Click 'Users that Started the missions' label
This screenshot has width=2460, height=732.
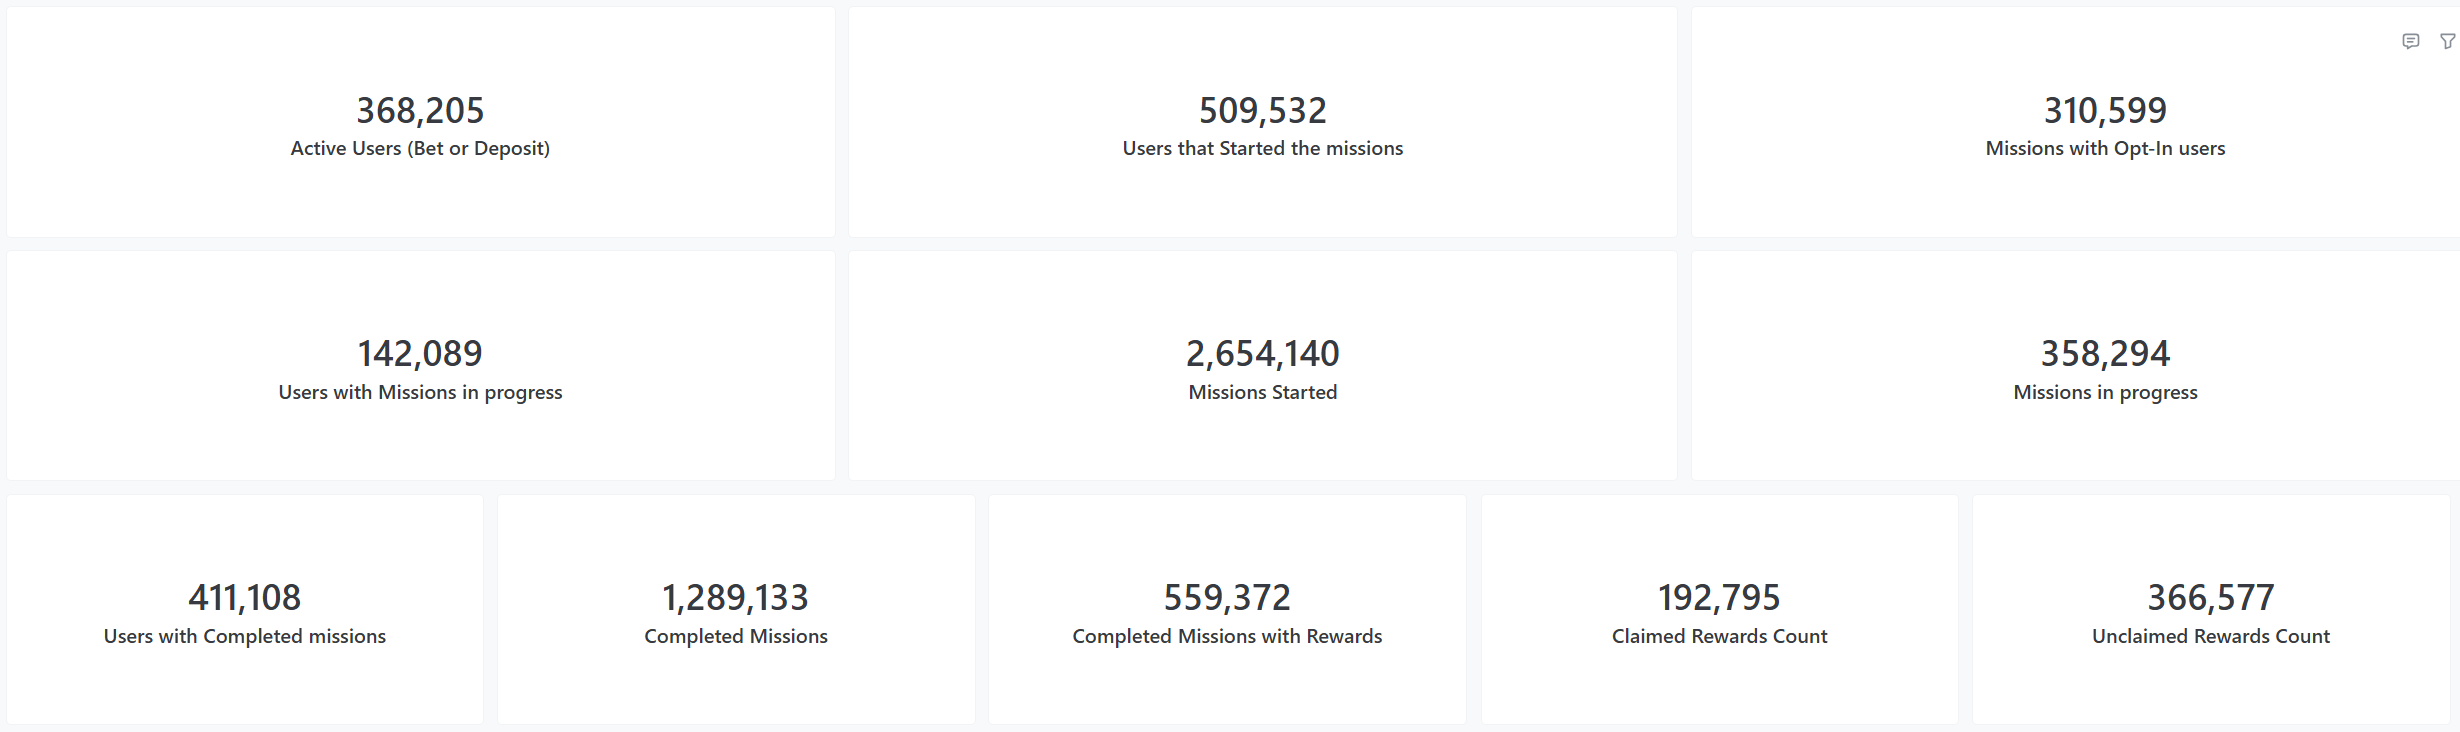tap(1262, 148)
